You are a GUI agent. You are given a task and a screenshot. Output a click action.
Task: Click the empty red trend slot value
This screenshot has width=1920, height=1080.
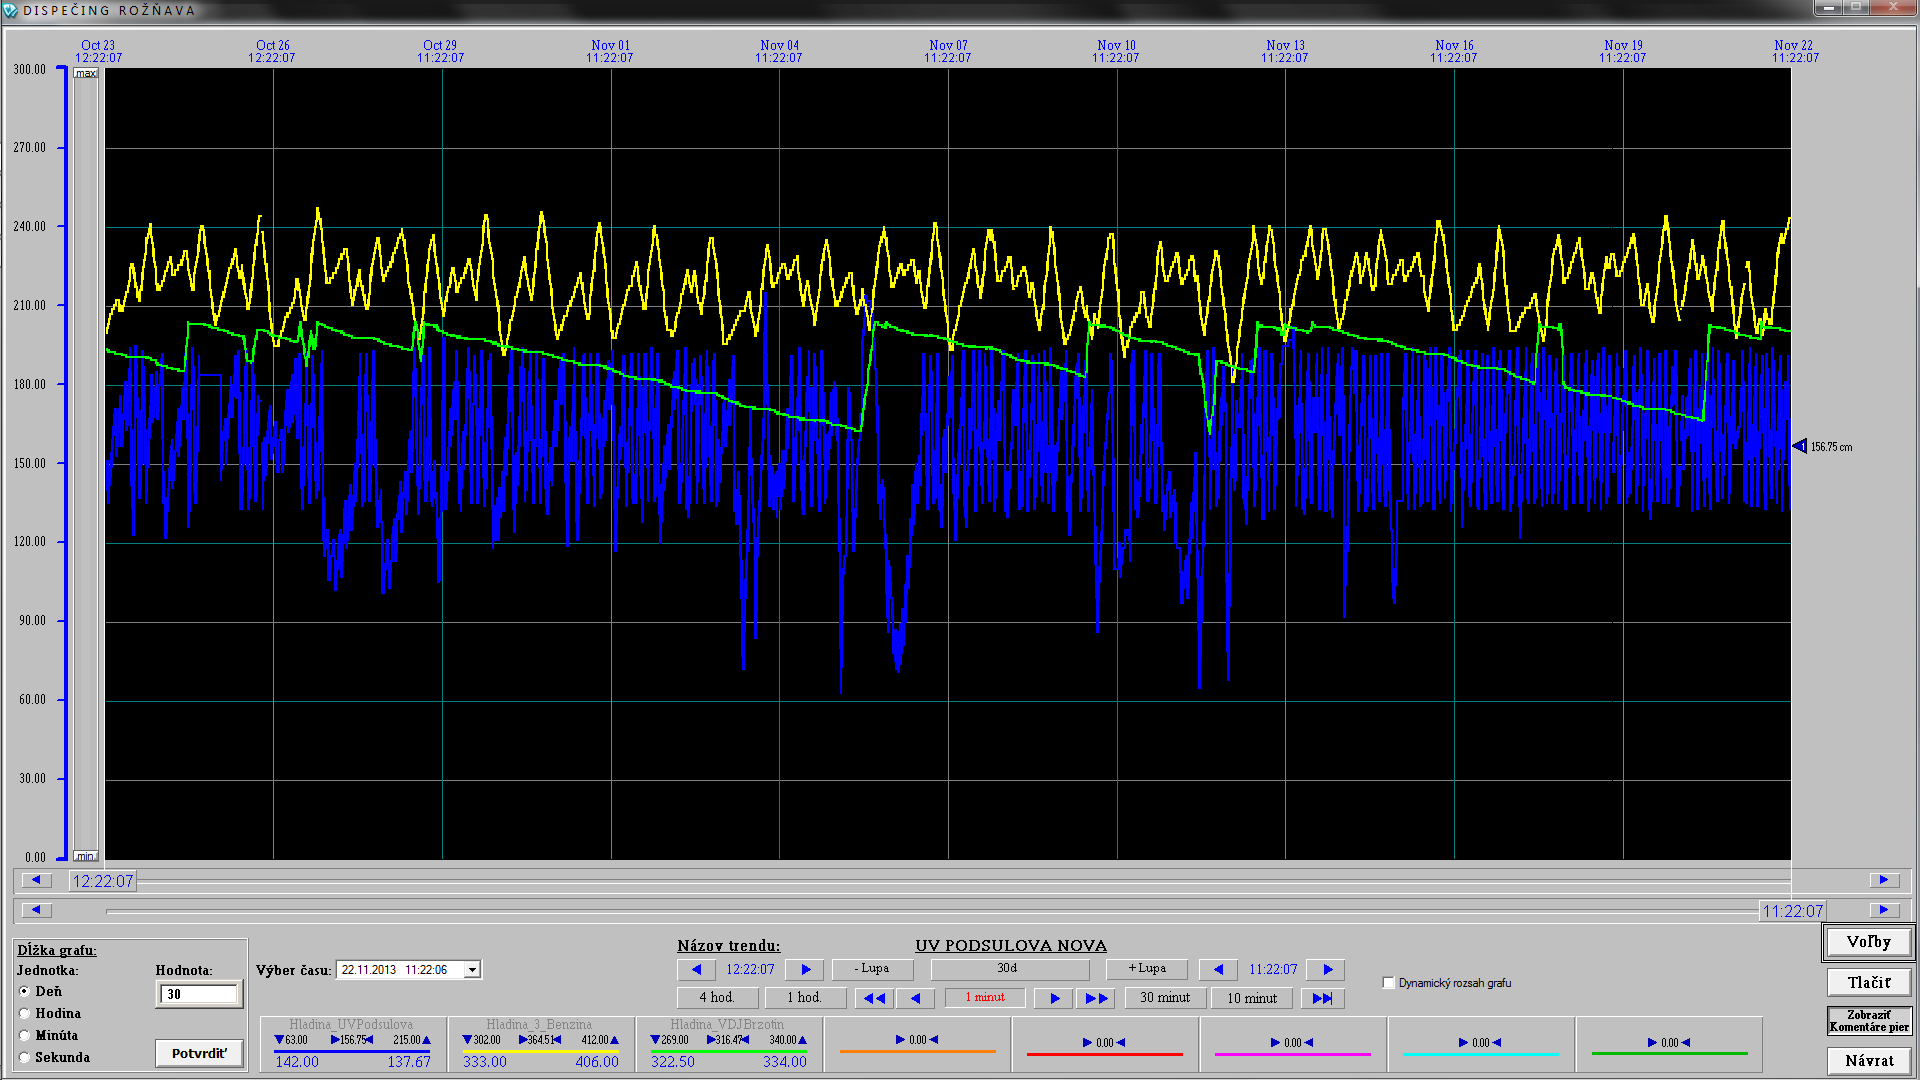pyautogui.click(x=1104, y=1042)
